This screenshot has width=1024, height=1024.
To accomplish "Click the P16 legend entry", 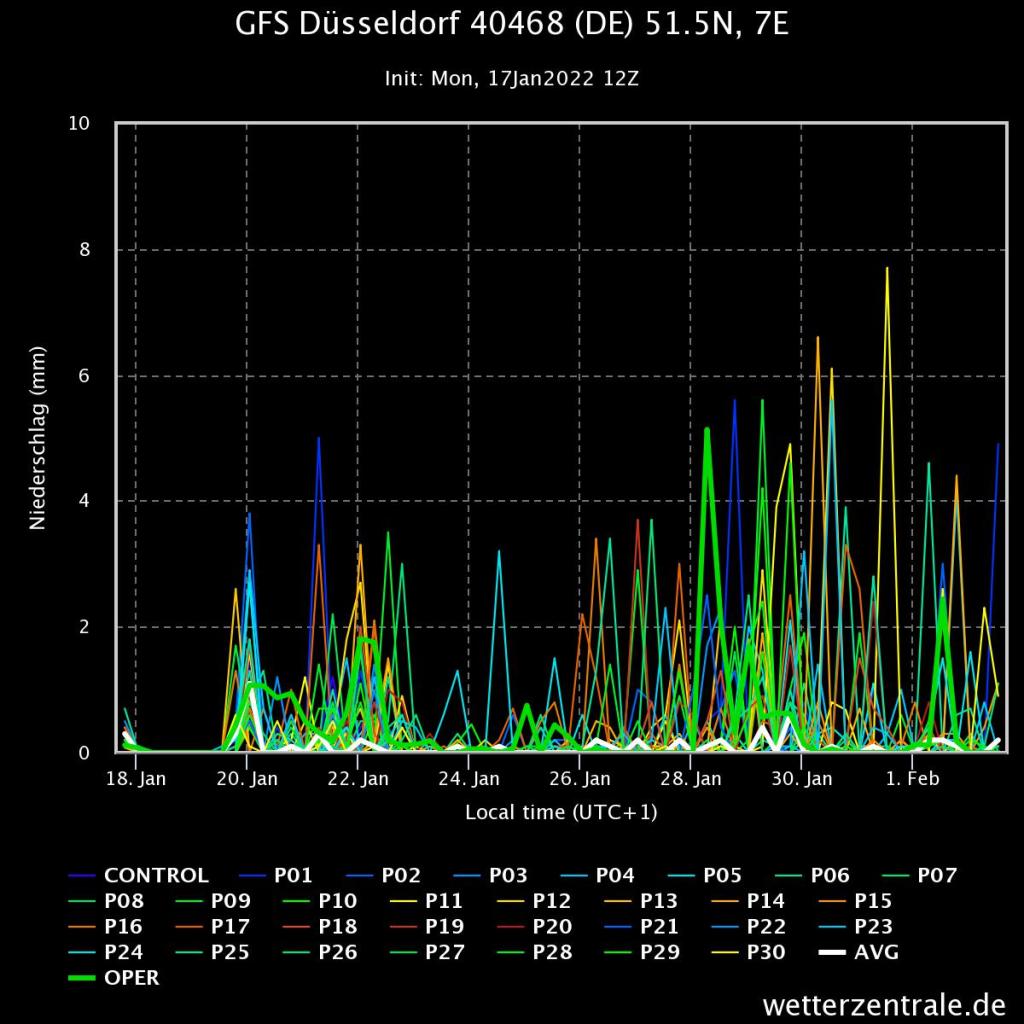I will pos(123,927).
